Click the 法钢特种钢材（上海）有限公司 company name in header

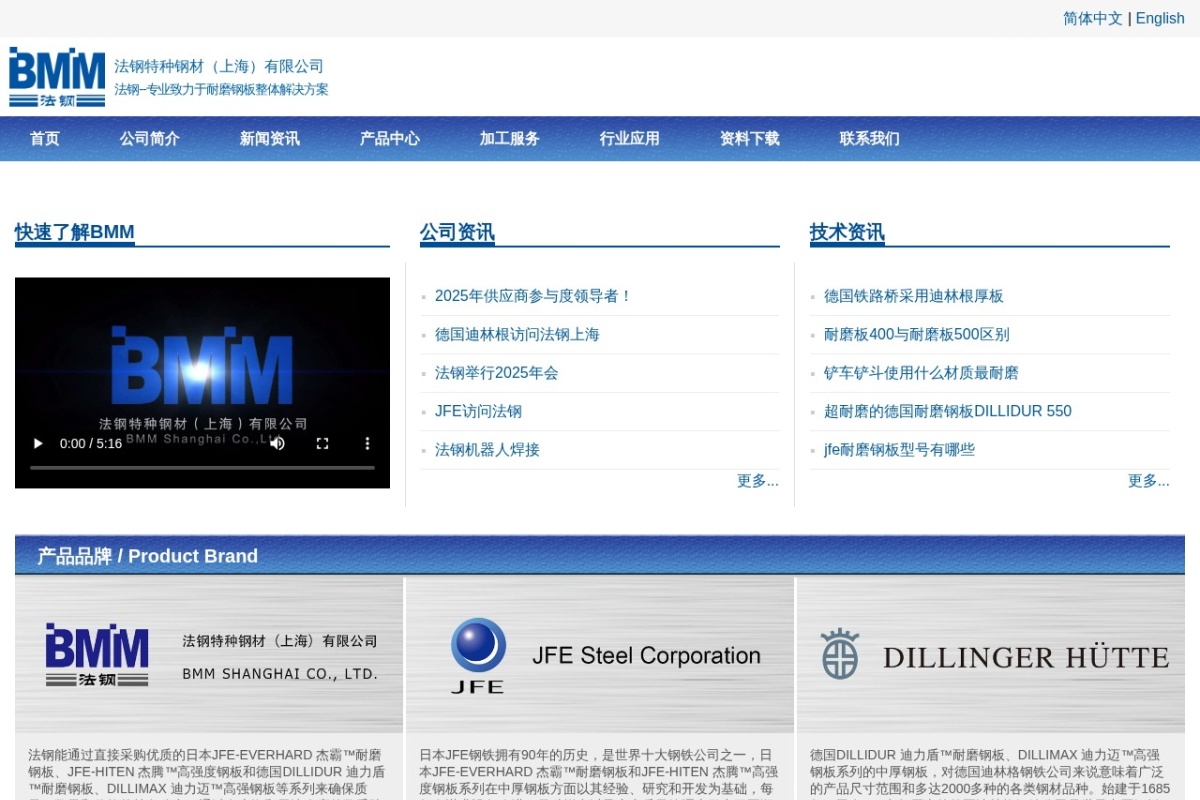point(219,66)
